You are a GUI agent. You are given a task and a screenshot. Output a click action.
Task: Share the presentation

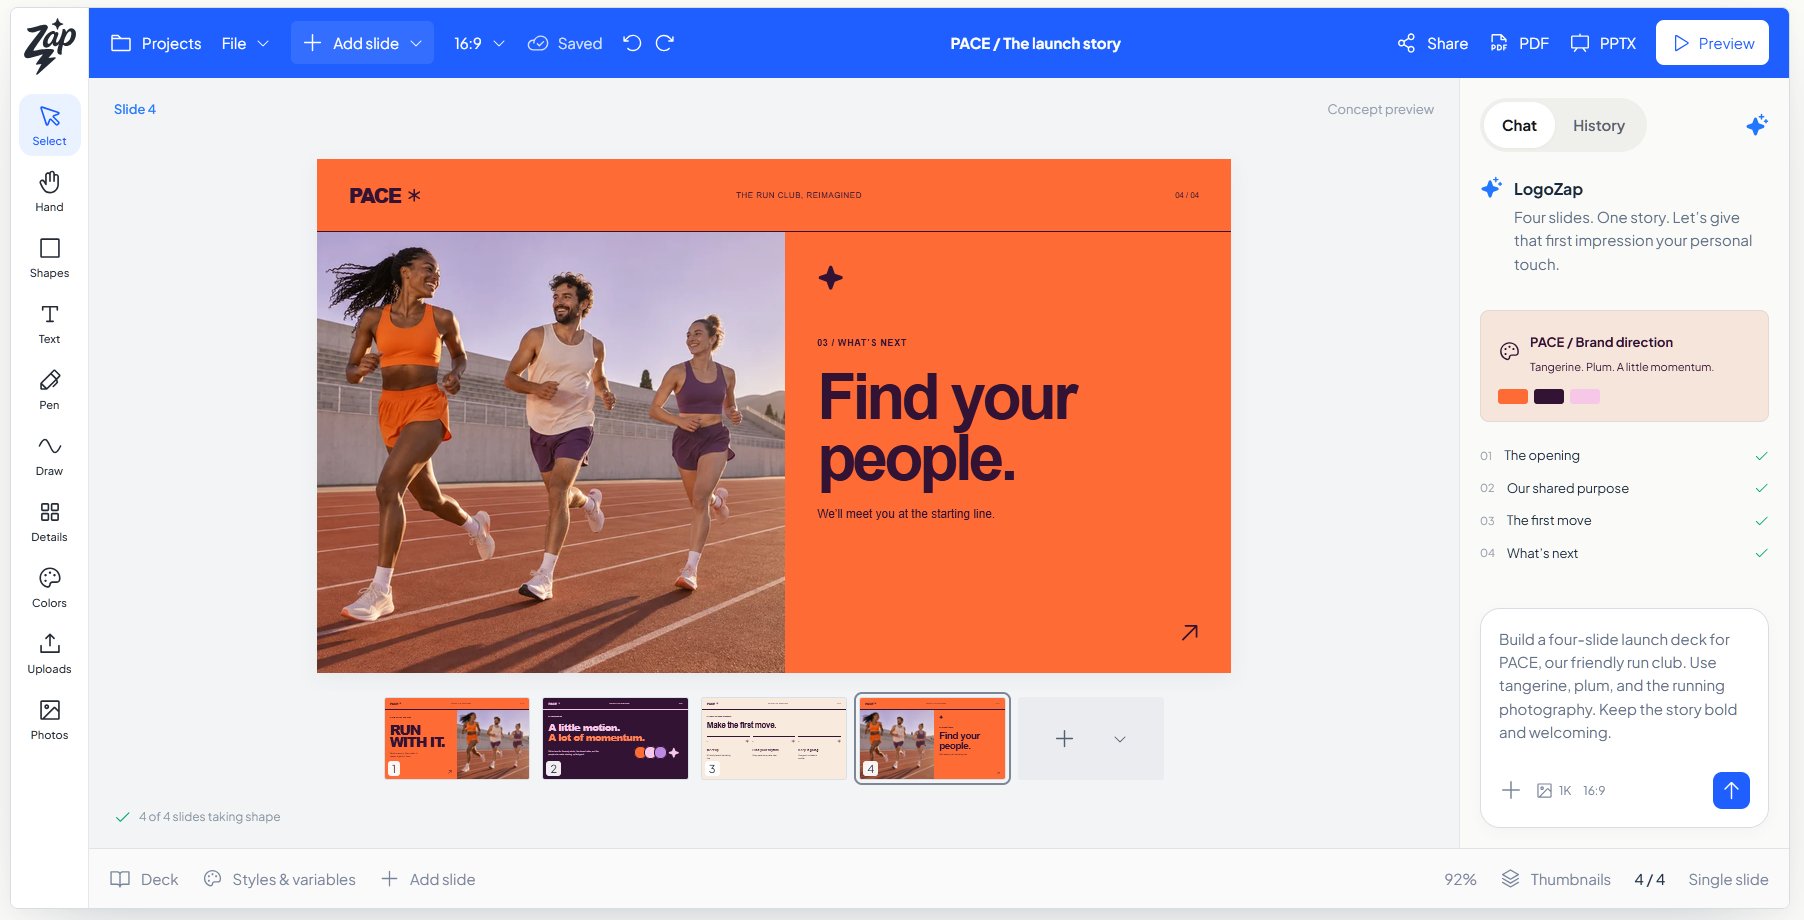pyautogui.click(x=1433, y=43)
